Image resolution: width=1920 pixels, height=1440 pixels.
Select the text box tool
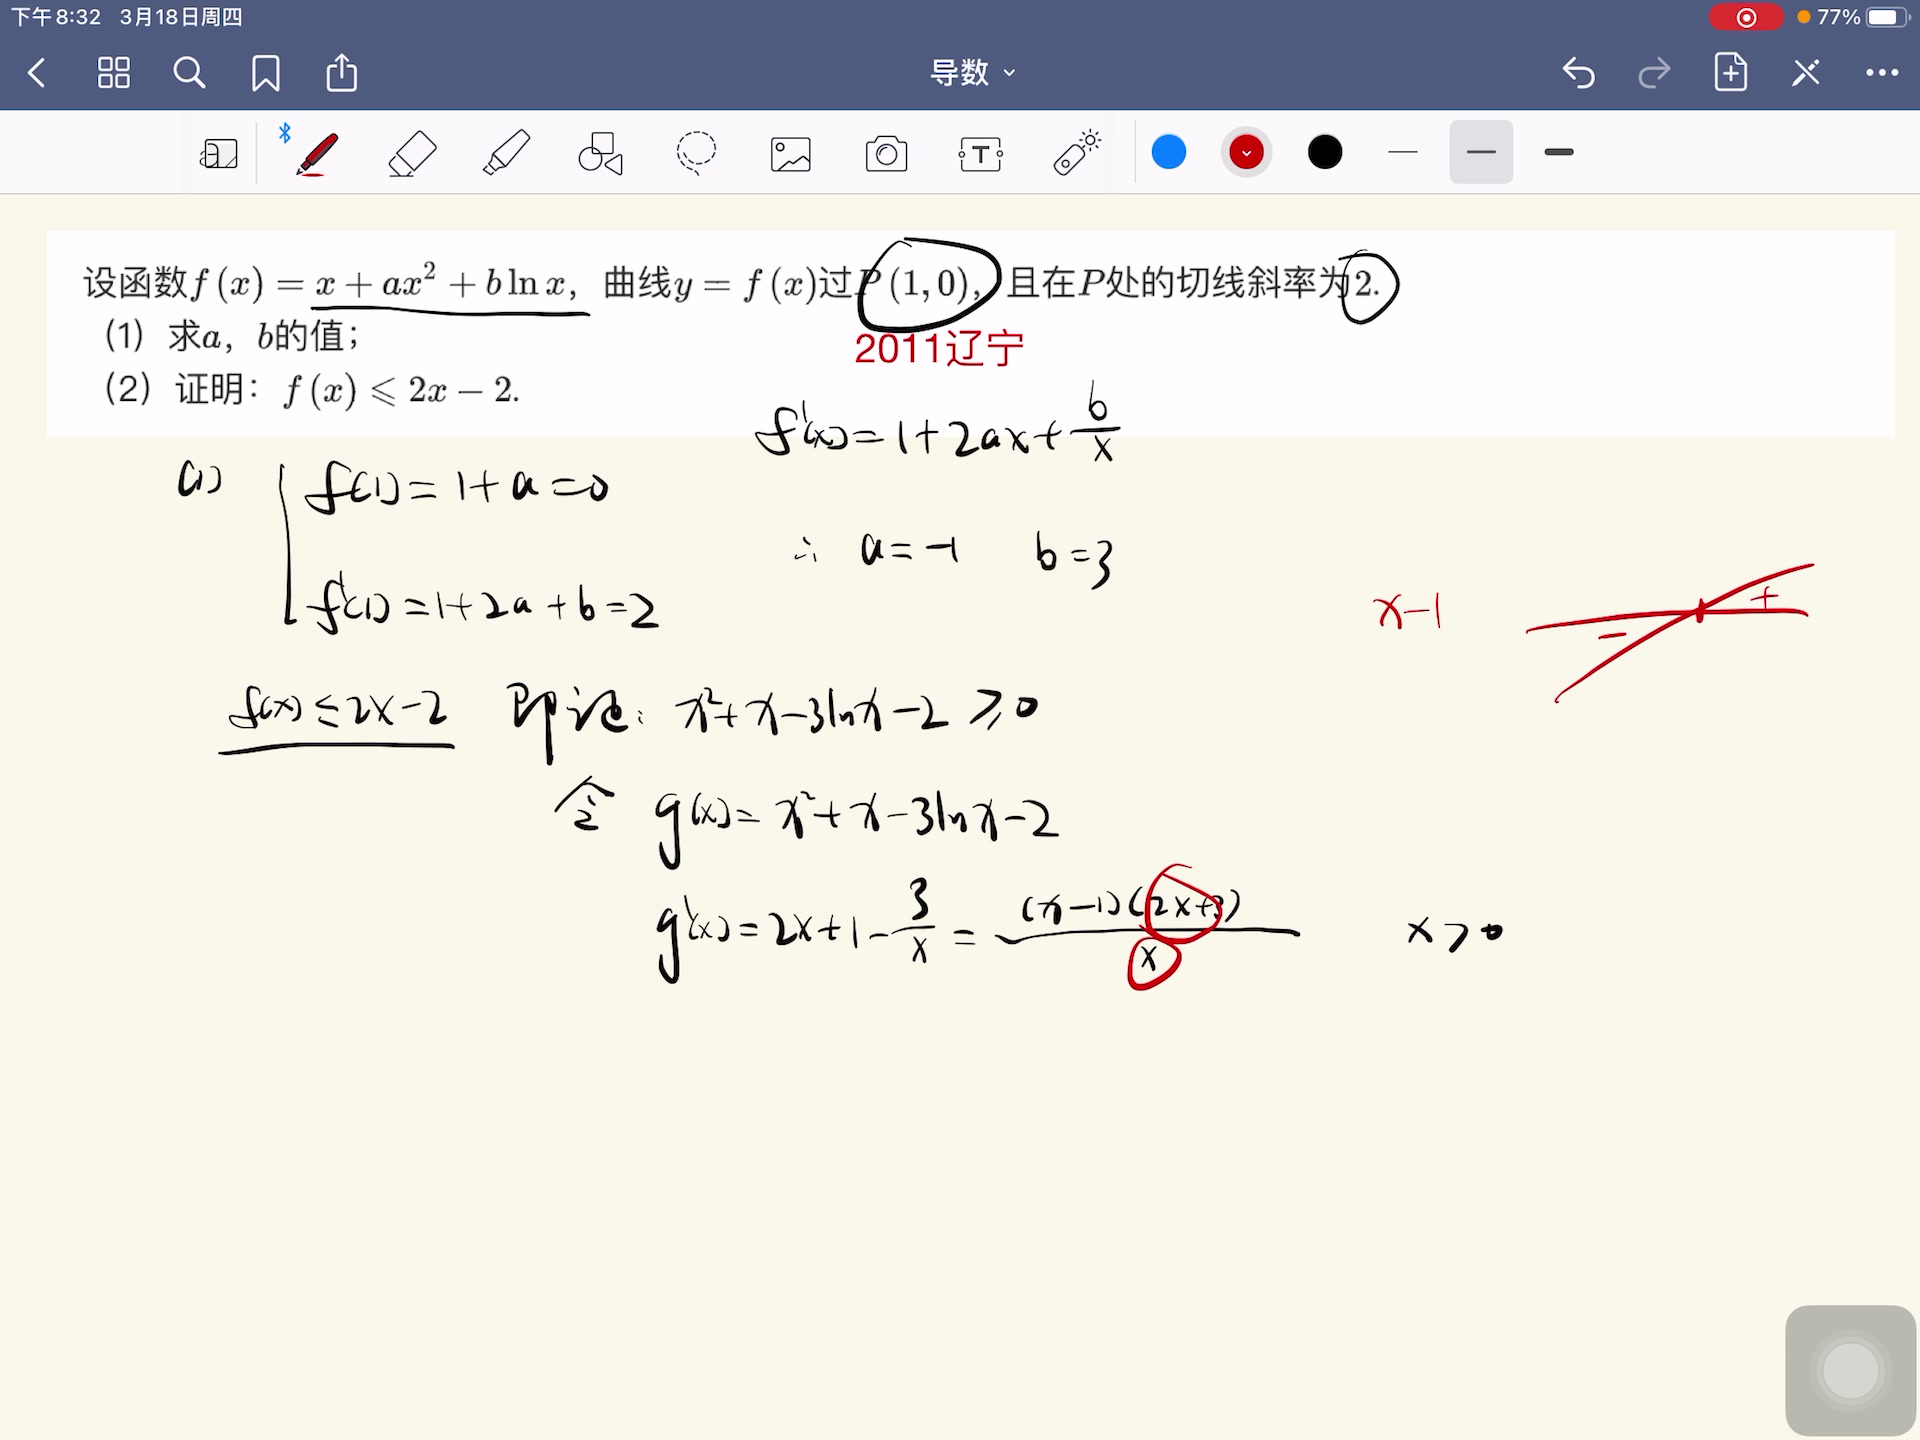(x=980, y=152)
